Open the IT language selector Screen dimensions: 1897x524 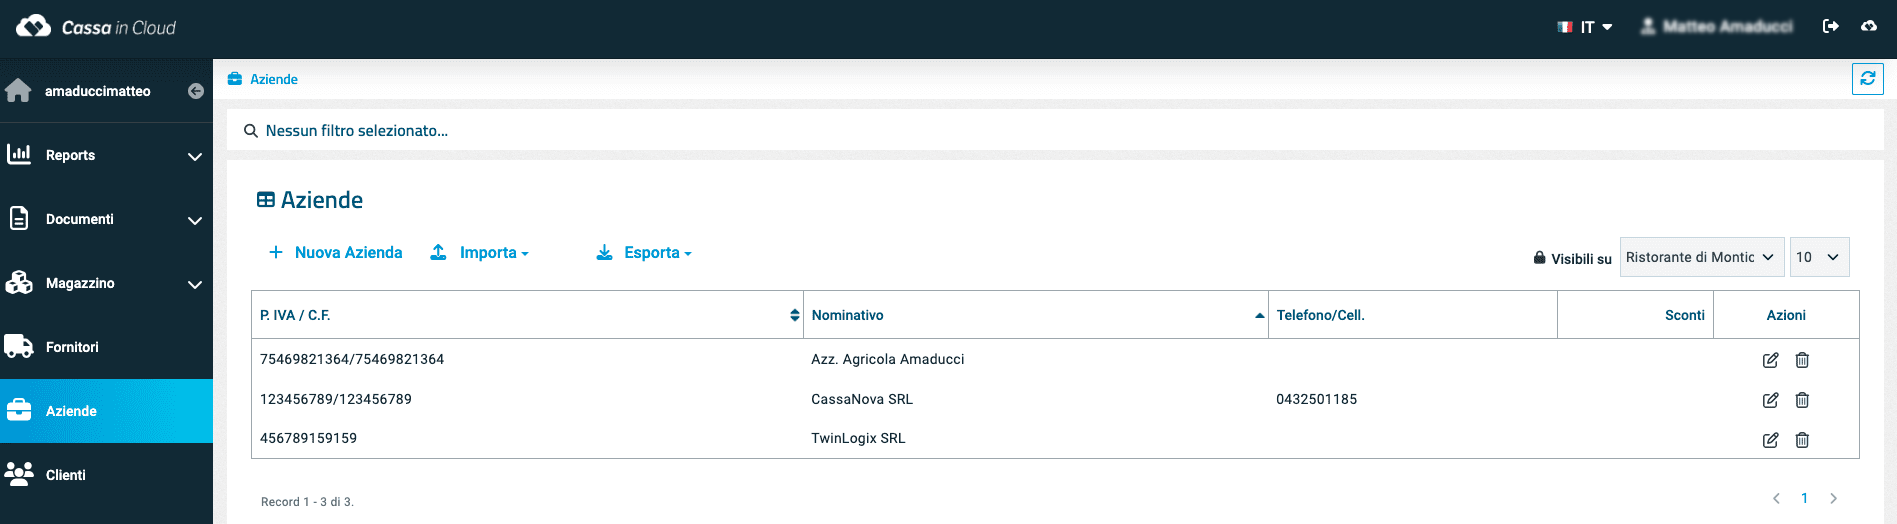click(1585, 27)
